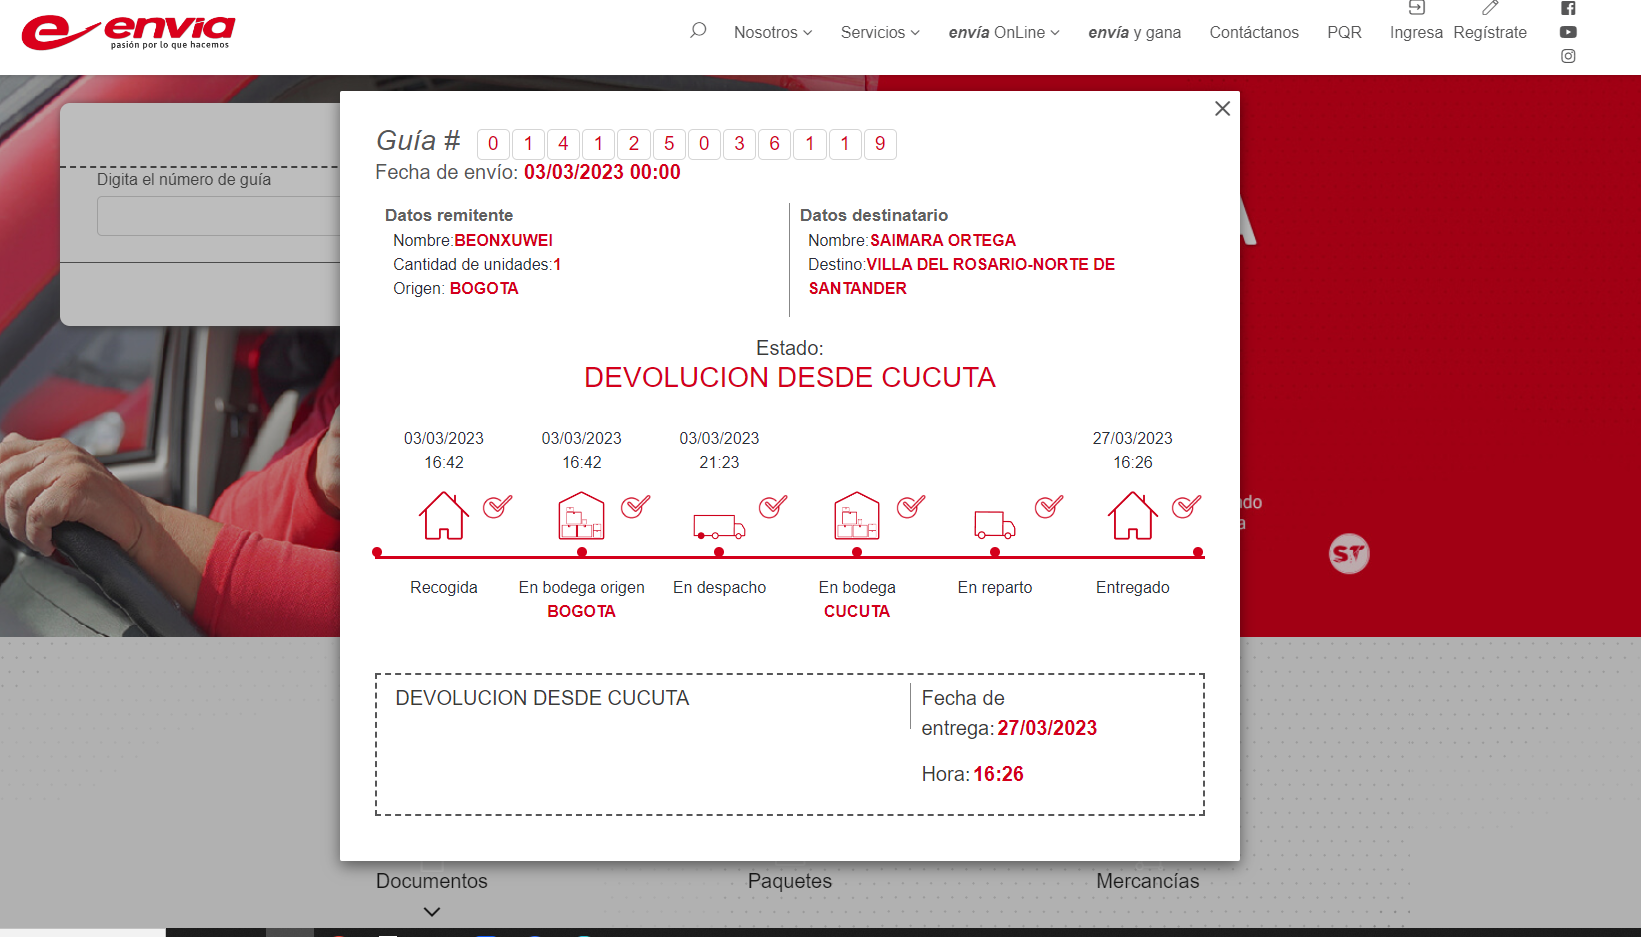Click sender name BEONXUWEI

pyautogui.click(x=503, y=240)
